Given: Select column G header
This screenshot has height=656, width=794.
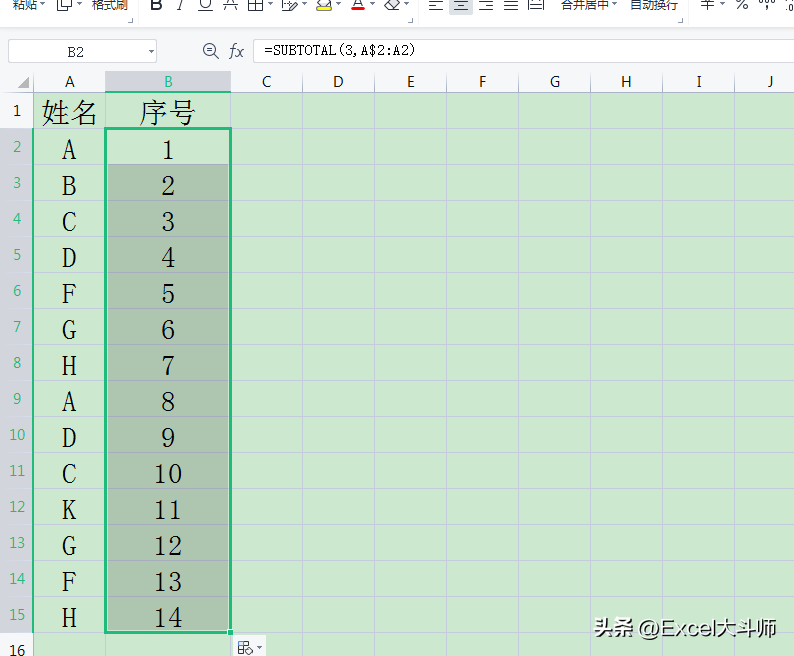Looking at the screenshot, I should tap(555, 82).
